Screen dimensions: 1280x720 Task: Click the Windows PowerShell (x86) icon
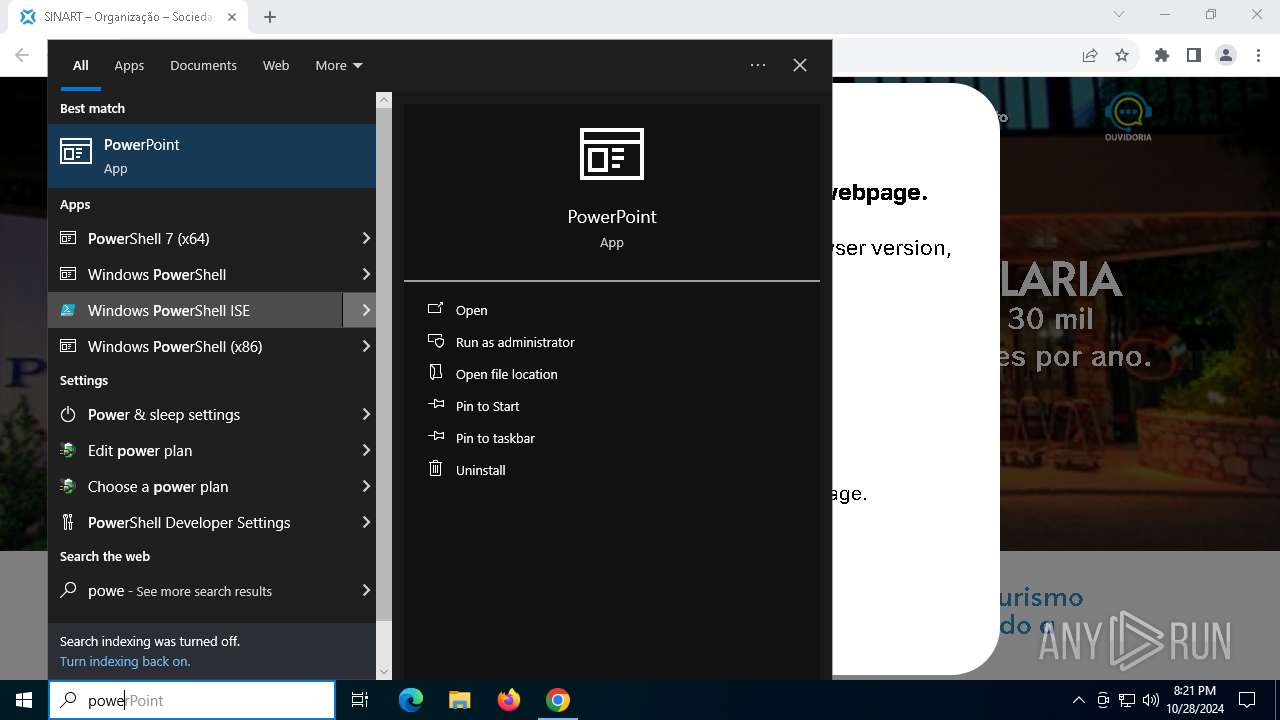point(68,346)
